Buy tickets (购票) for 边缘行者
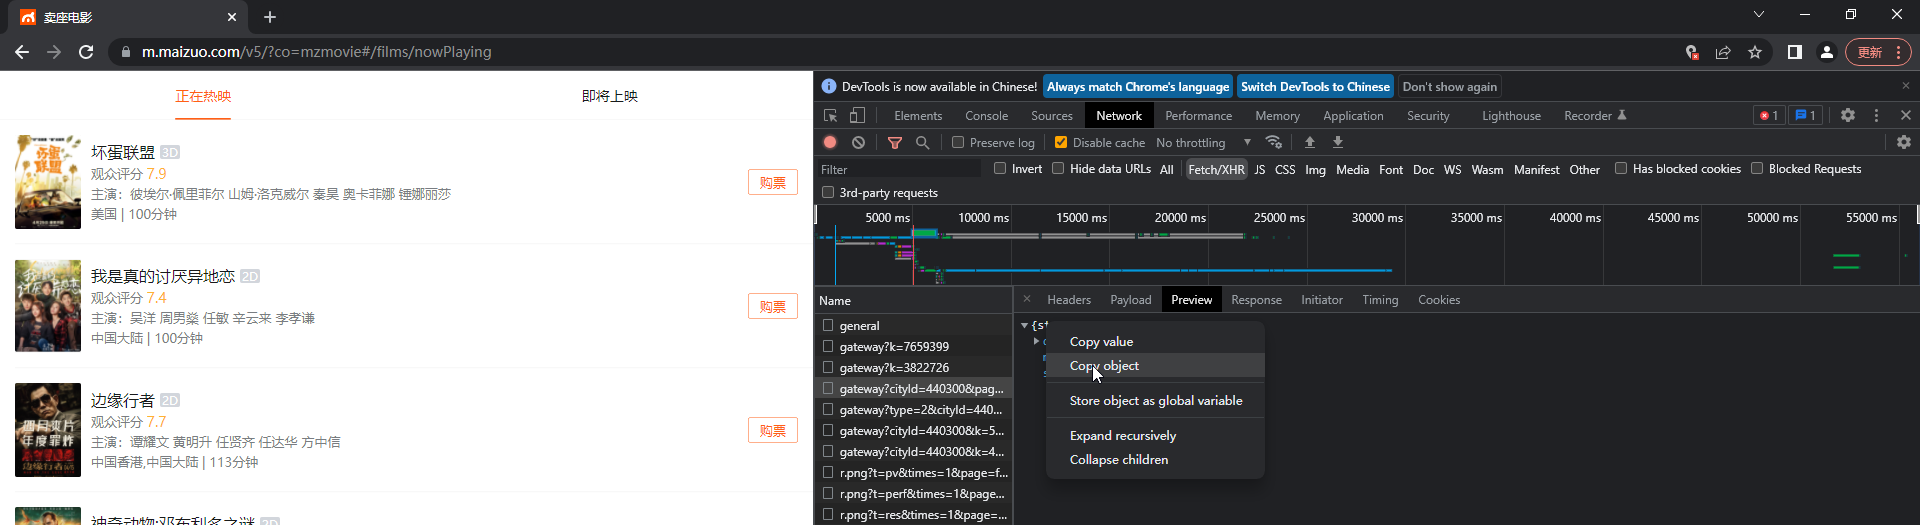The image size is (1920, 525). [772, 431]
